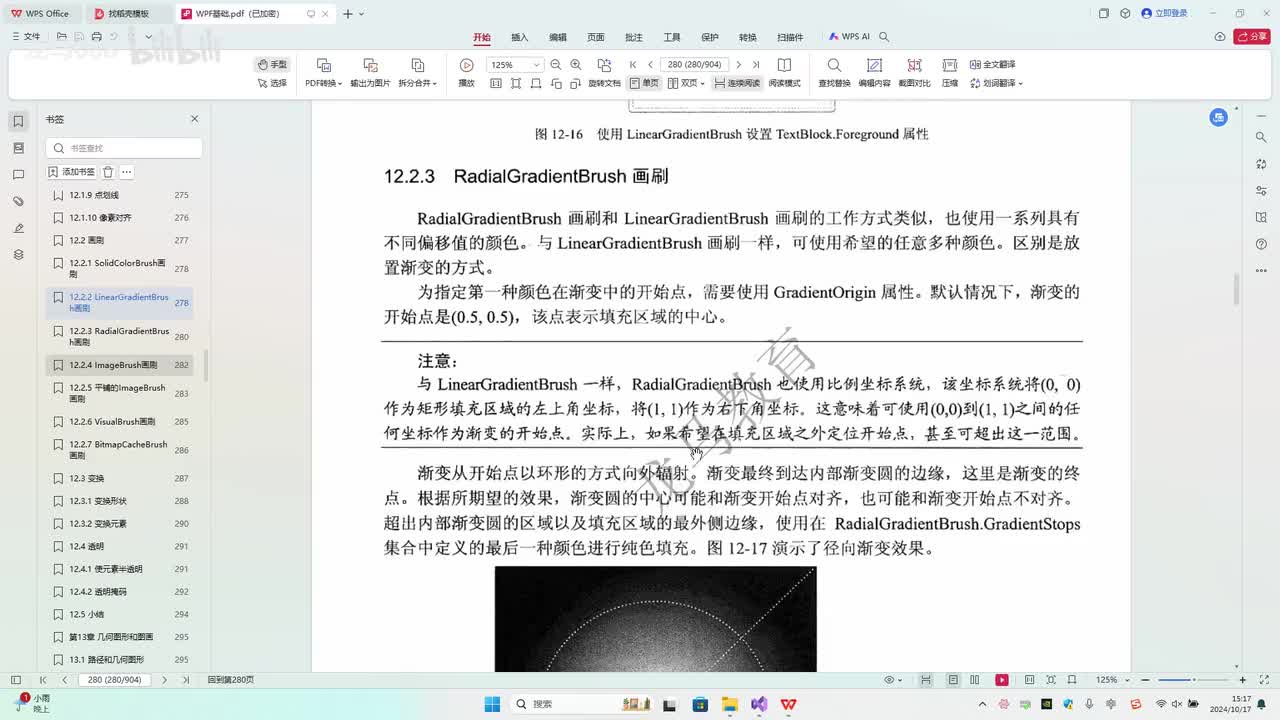Toggle 连续阅读 continuous reading
The width and height of the screenshot is (1280, 720).
[737, 83]
